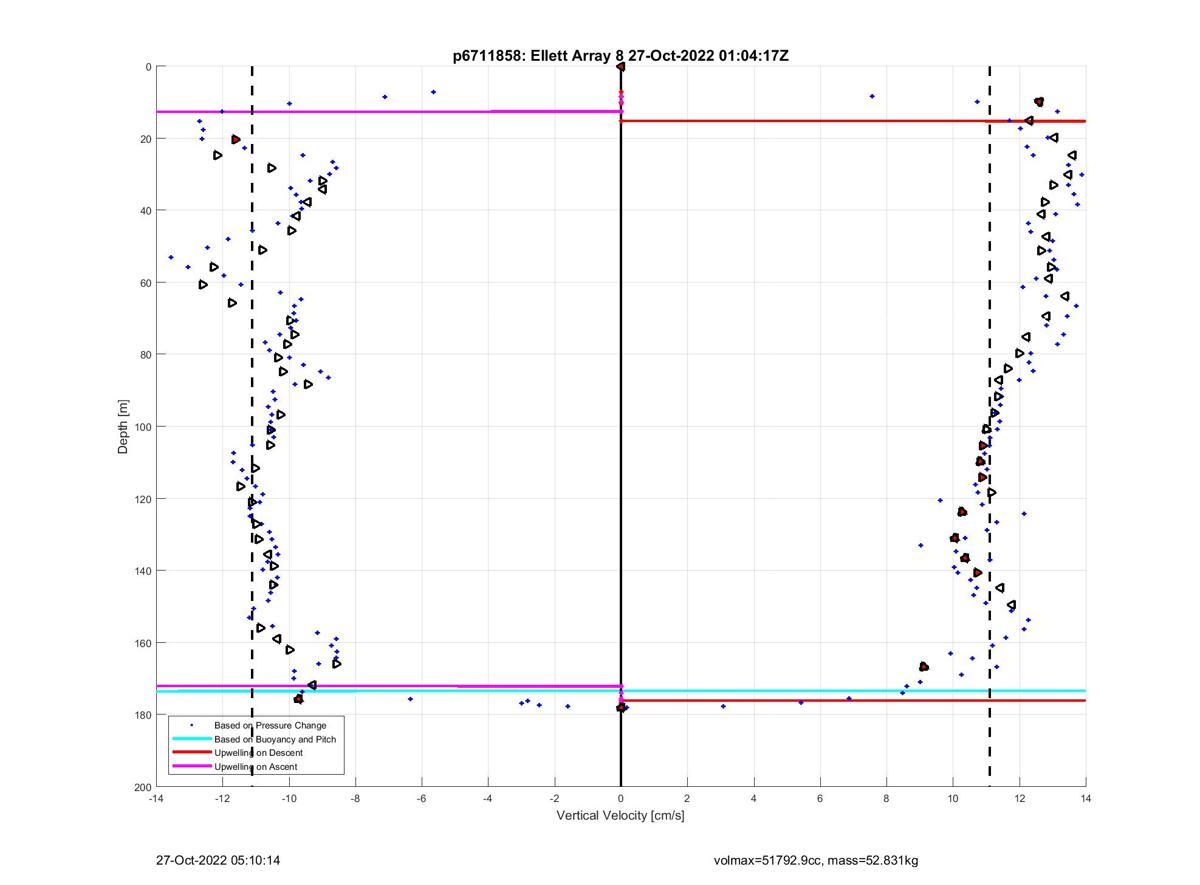The width and height of the screenshot is (1200, 885).
Task: Click x-axis tick label '-12'
Action: (x=222, y=798)
